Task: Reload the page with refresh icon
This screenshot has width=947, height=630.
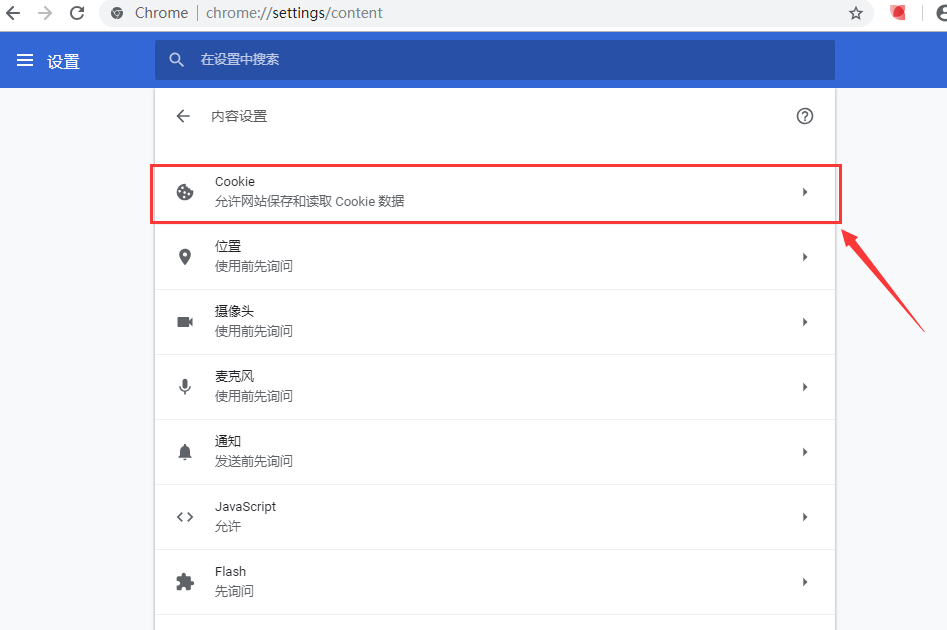Action: click(77, 13)
